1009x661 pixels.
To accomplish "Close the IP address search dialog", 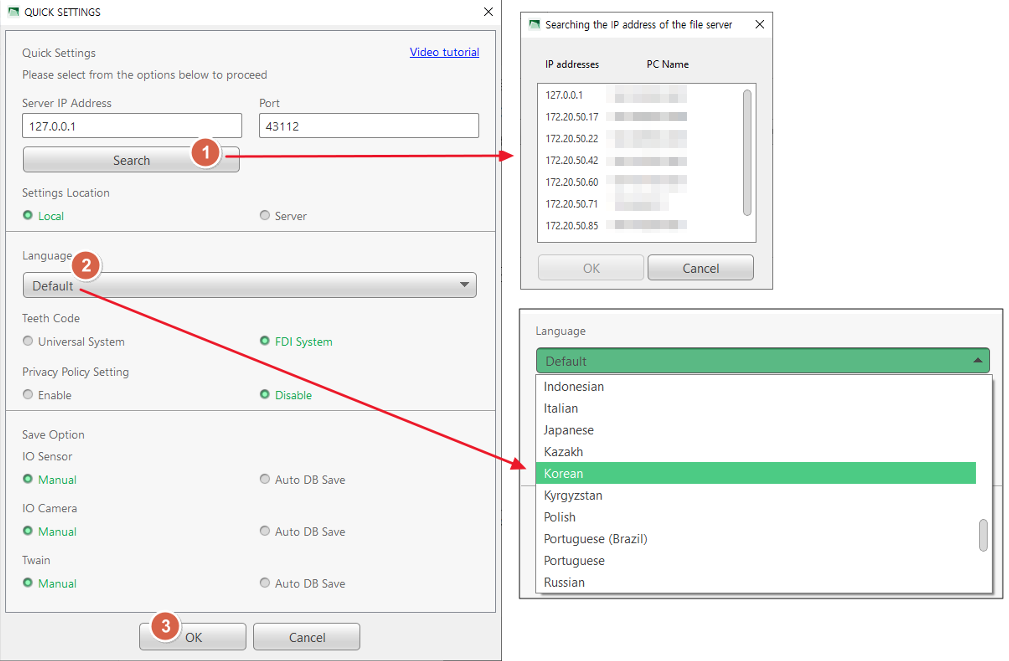I will pyautogui.click(x=759, y=24).
